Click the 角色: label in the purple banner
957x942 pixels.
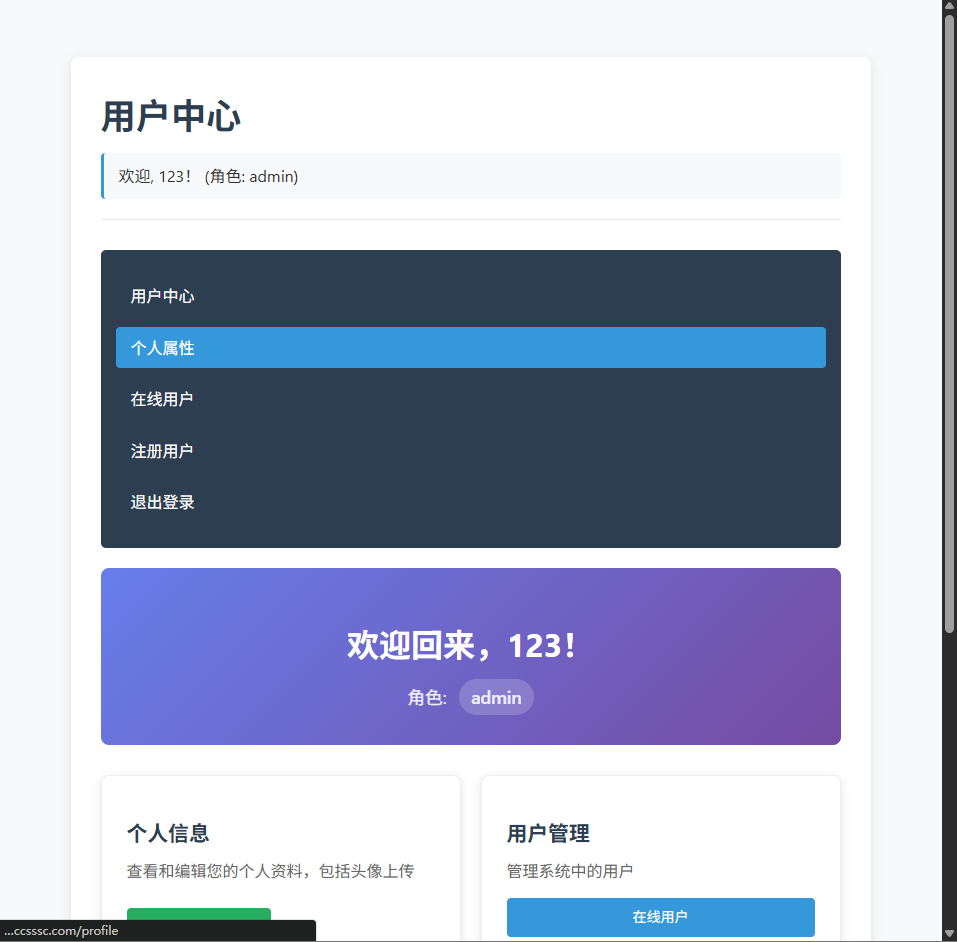point(427,698)
